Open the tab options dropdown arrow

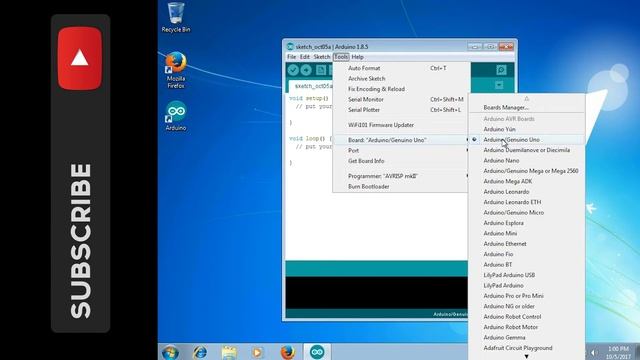(x=499, y=85)
